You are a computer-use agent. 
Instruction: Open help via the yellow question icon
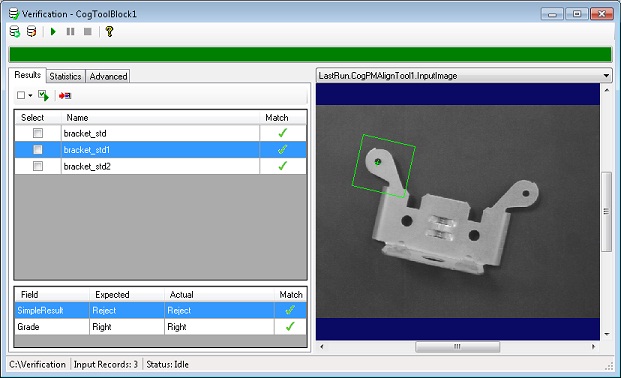[110, 31]
